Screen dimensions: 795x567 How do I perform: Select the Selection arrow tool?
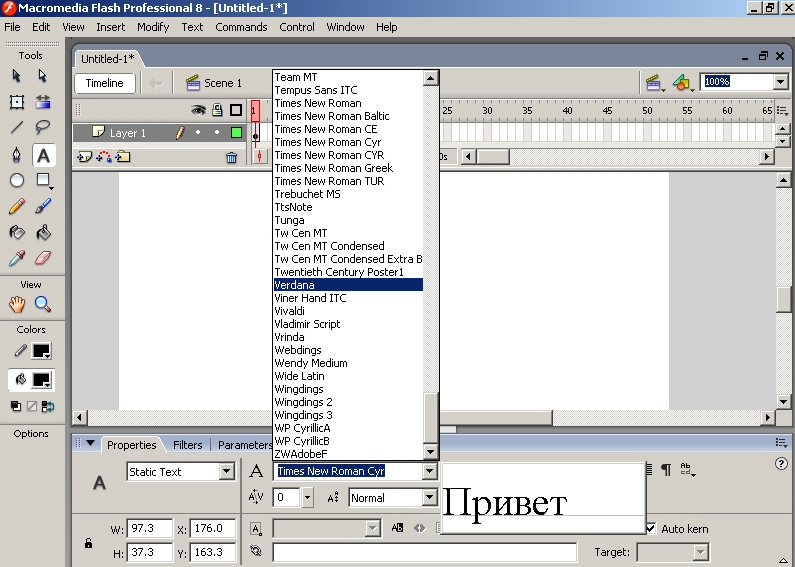[16, 76]
